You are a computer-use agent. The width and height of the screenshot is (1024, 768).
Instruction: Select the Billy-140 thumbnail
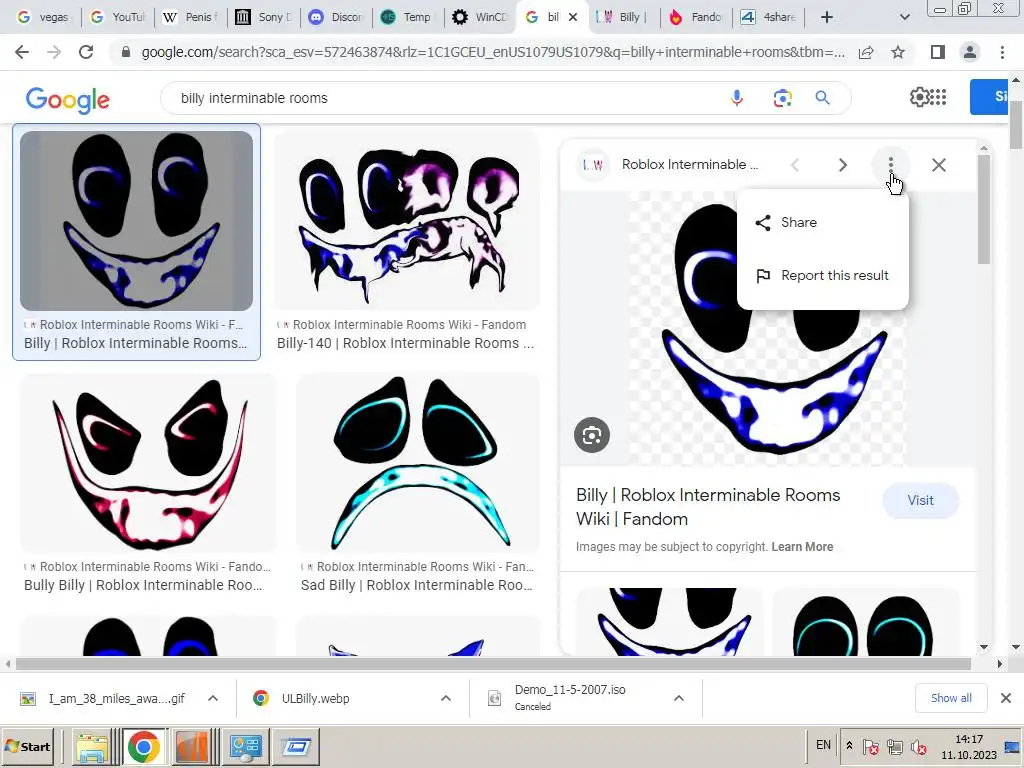(x=406, y=221)
